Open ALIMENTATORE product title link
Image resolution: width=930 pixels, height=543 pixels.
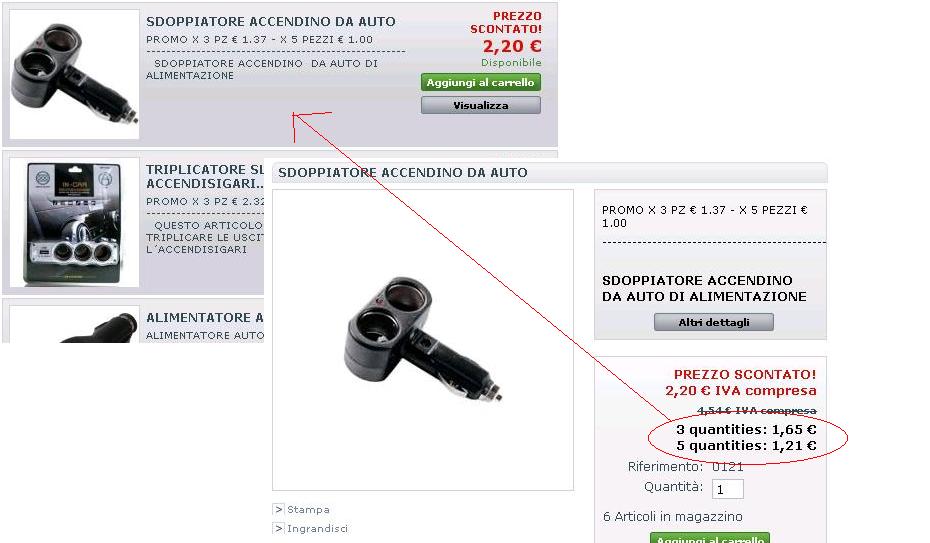coord(205,318)
